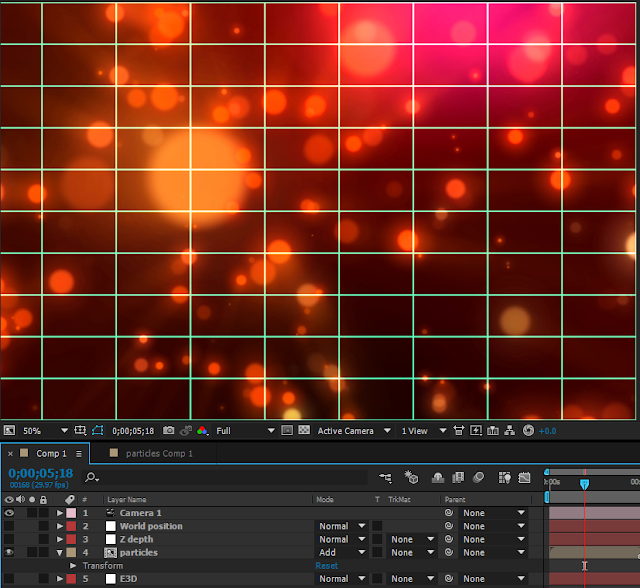Click the composition mini-flowchart icon
The height and width of the screenshot is (588, 640).
pos(385,478)
